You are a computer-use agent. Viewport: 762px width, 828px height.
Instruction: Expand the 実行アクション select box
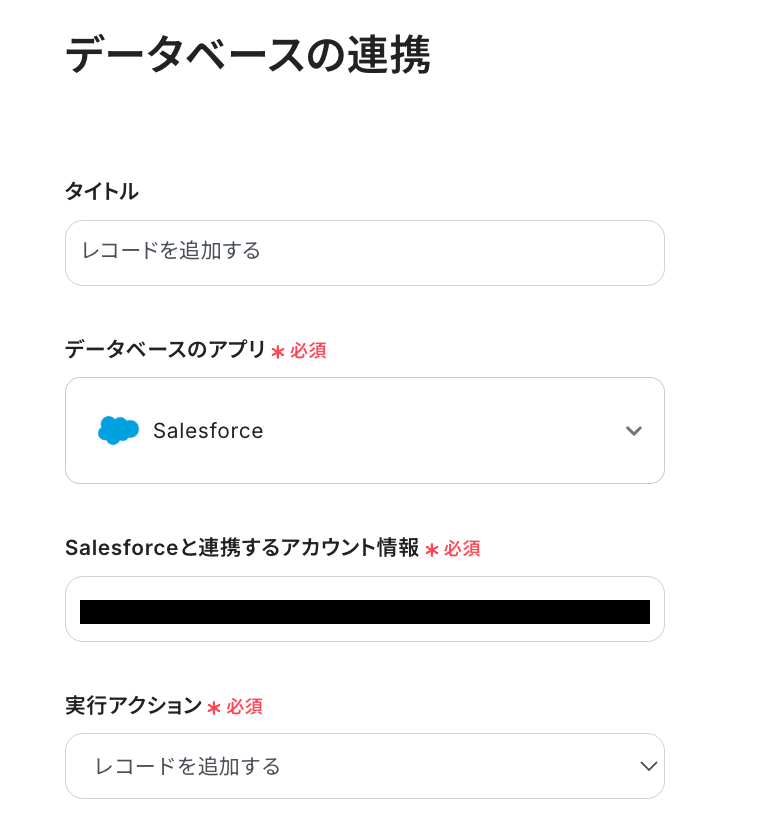[x=364, y=766]
